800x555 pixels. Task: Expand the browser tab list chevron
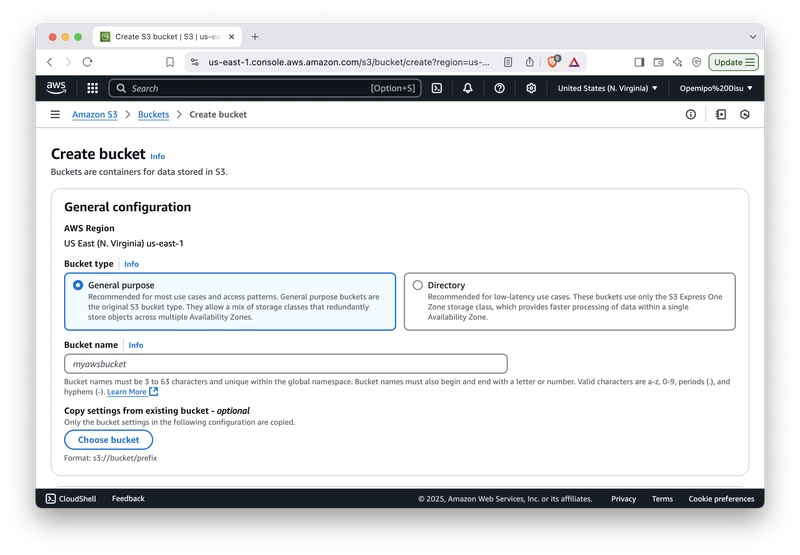click(753, 37)
